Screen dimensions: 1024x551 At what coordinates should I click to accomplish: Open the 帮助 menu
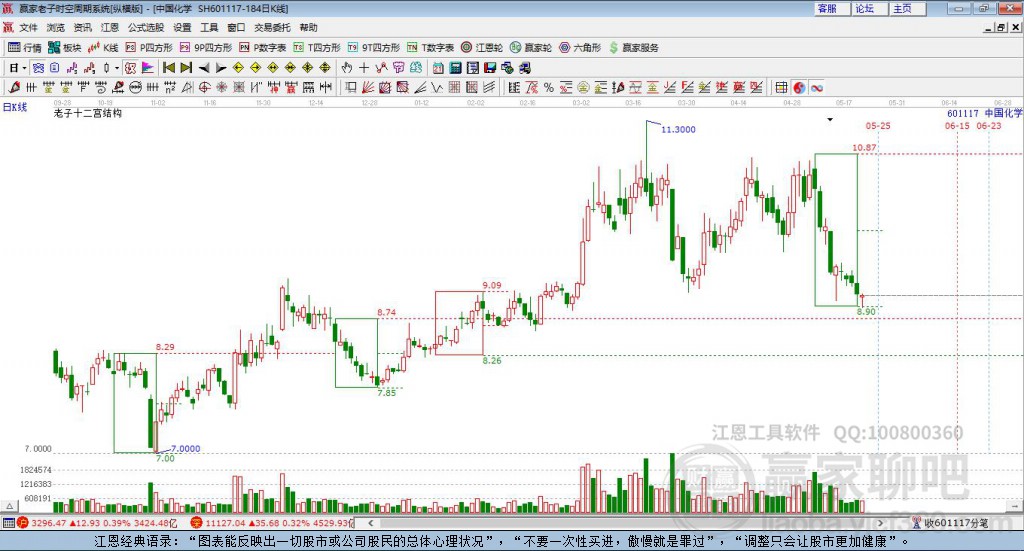coord(308,27)
